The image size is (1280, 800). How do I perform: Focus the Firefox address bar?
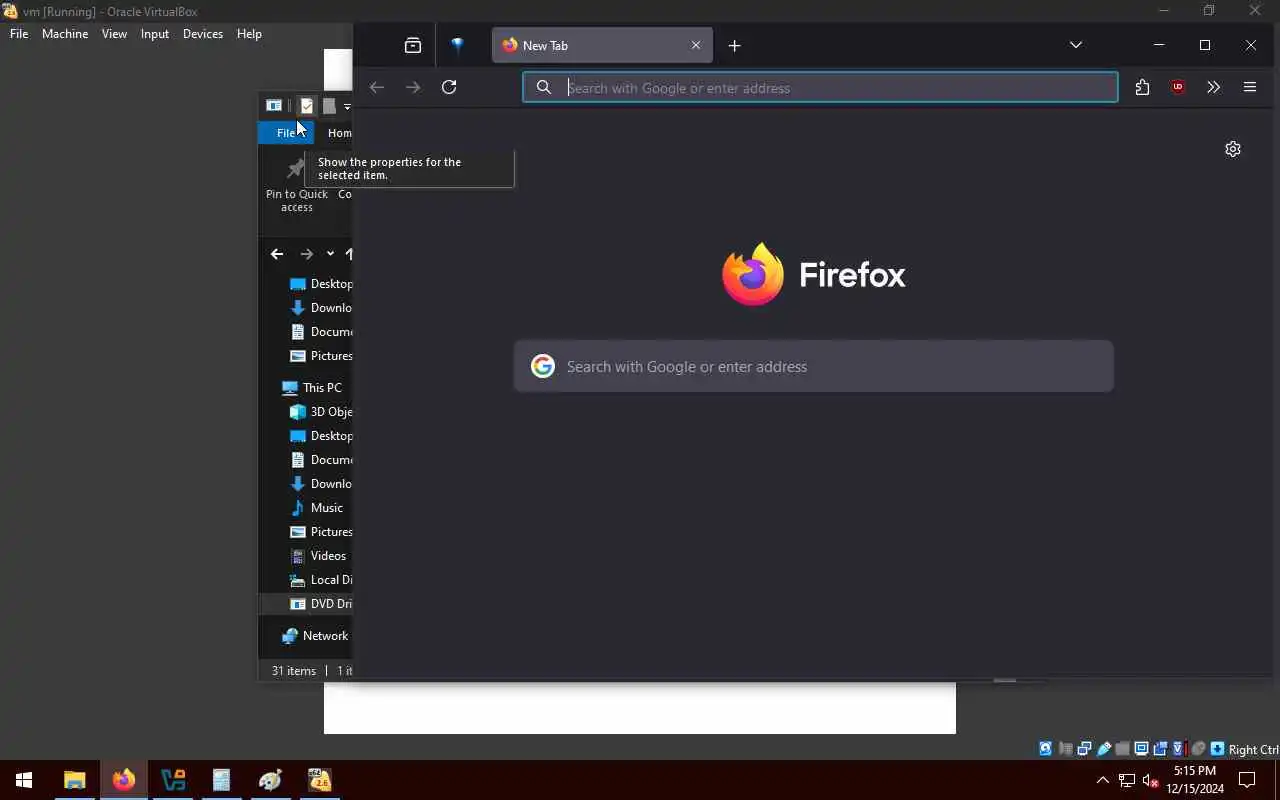(820, 87)
